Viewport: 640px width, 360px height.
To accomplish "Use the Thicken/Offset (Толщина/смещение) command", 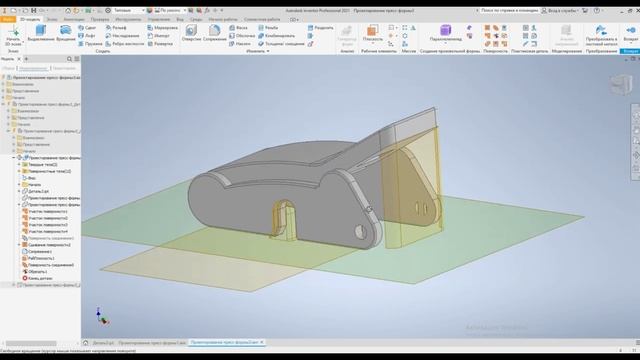I will [281, 44].
